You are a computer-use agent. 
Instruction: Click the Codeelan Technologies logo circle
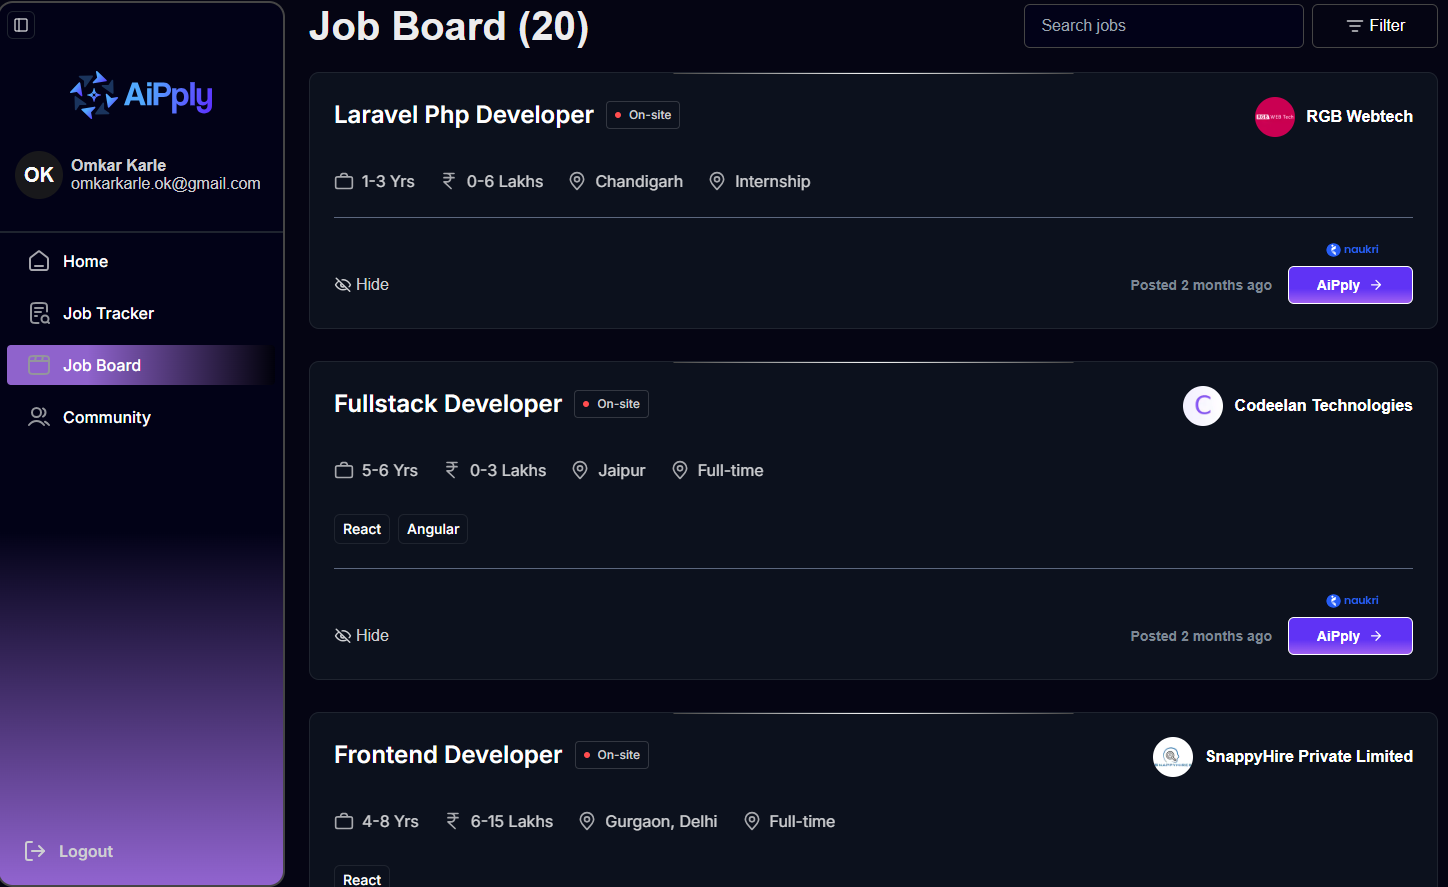1203,406
